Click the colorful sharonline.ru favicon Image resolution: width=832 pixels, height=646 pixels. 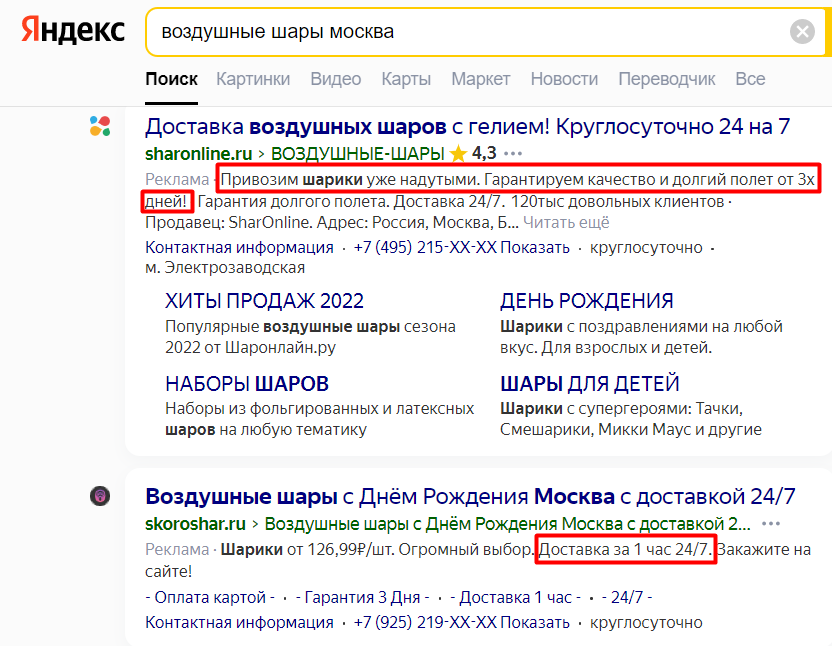pyautogui.click(x=99, y=127)
